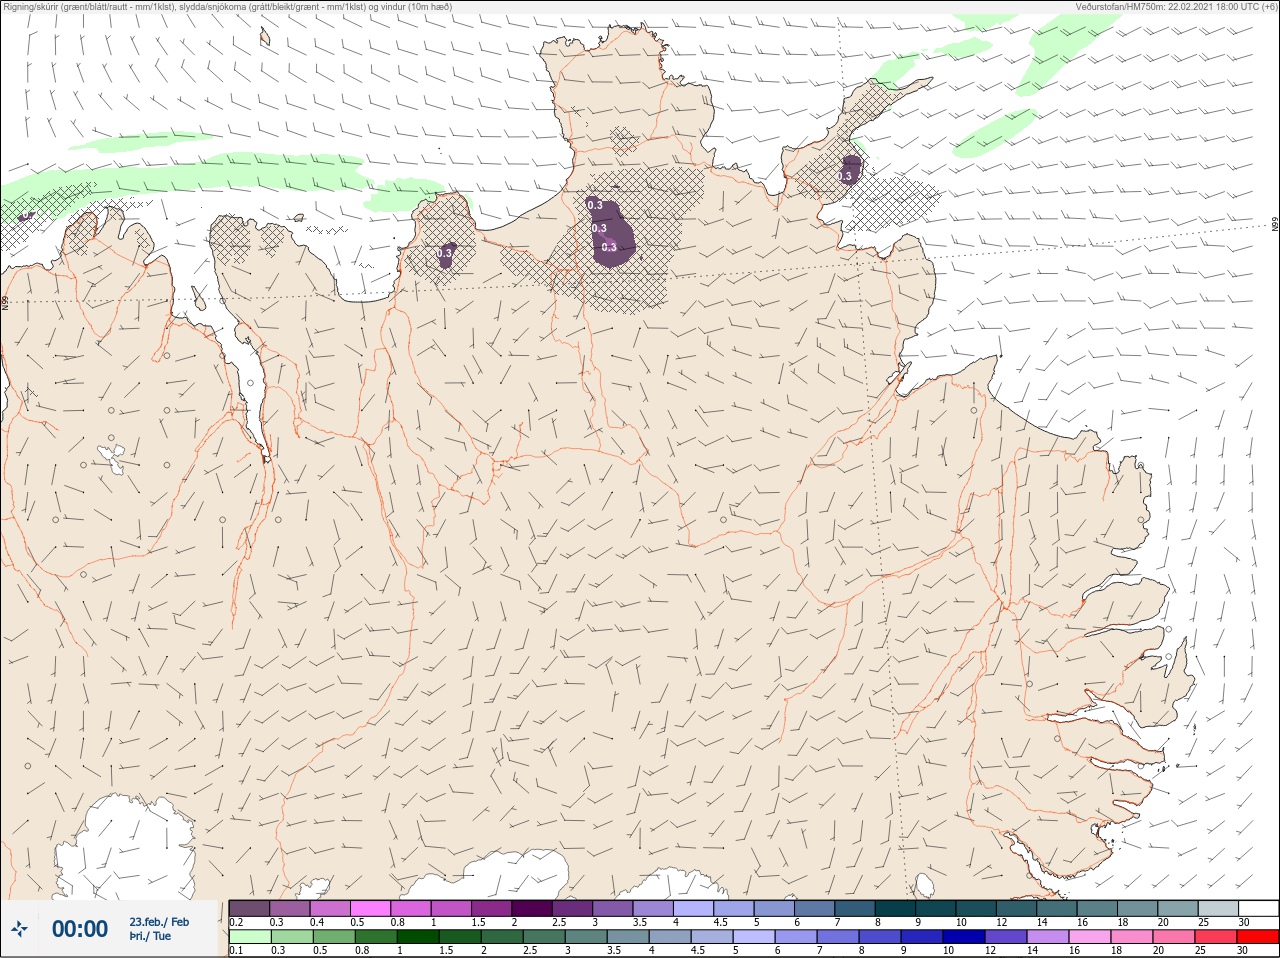Select the white 30 swatch in top legend row
Viewport: 1280px width, 958px height.
tap(1258, 908)
